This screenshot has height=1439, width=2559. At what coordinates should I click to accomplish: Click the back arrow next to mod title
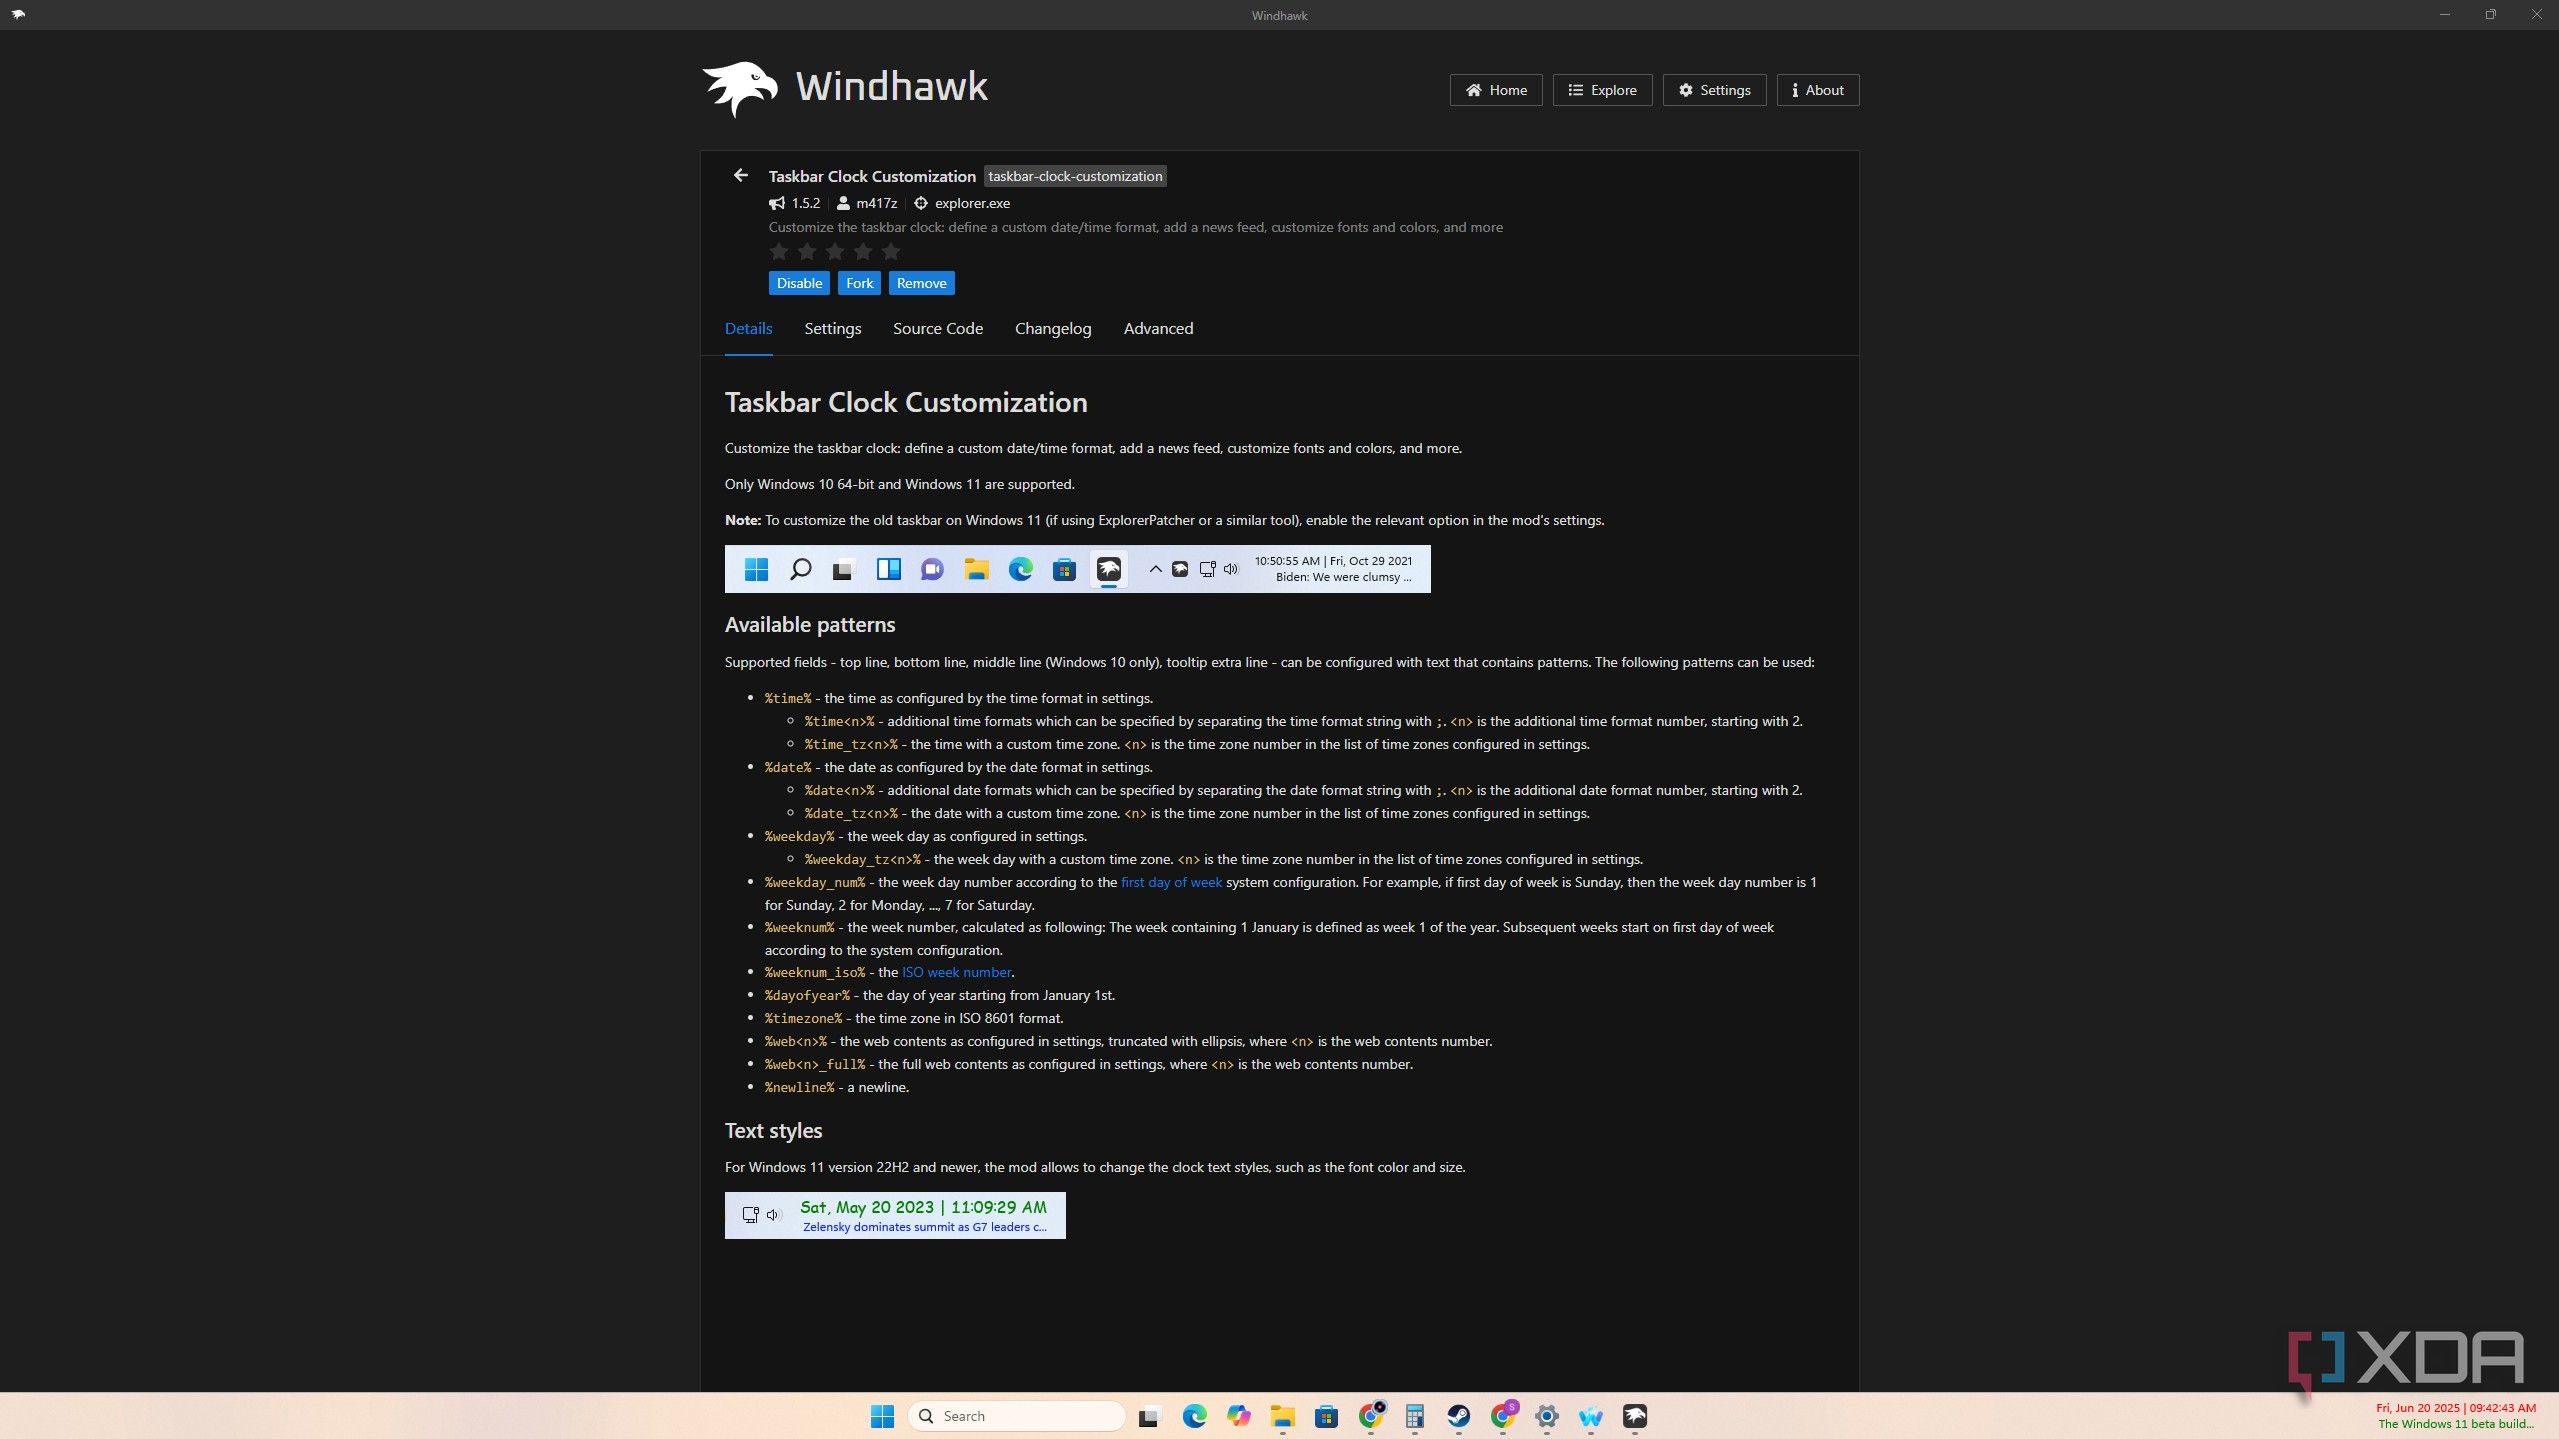pyautogui.click(x=740, y=175)
